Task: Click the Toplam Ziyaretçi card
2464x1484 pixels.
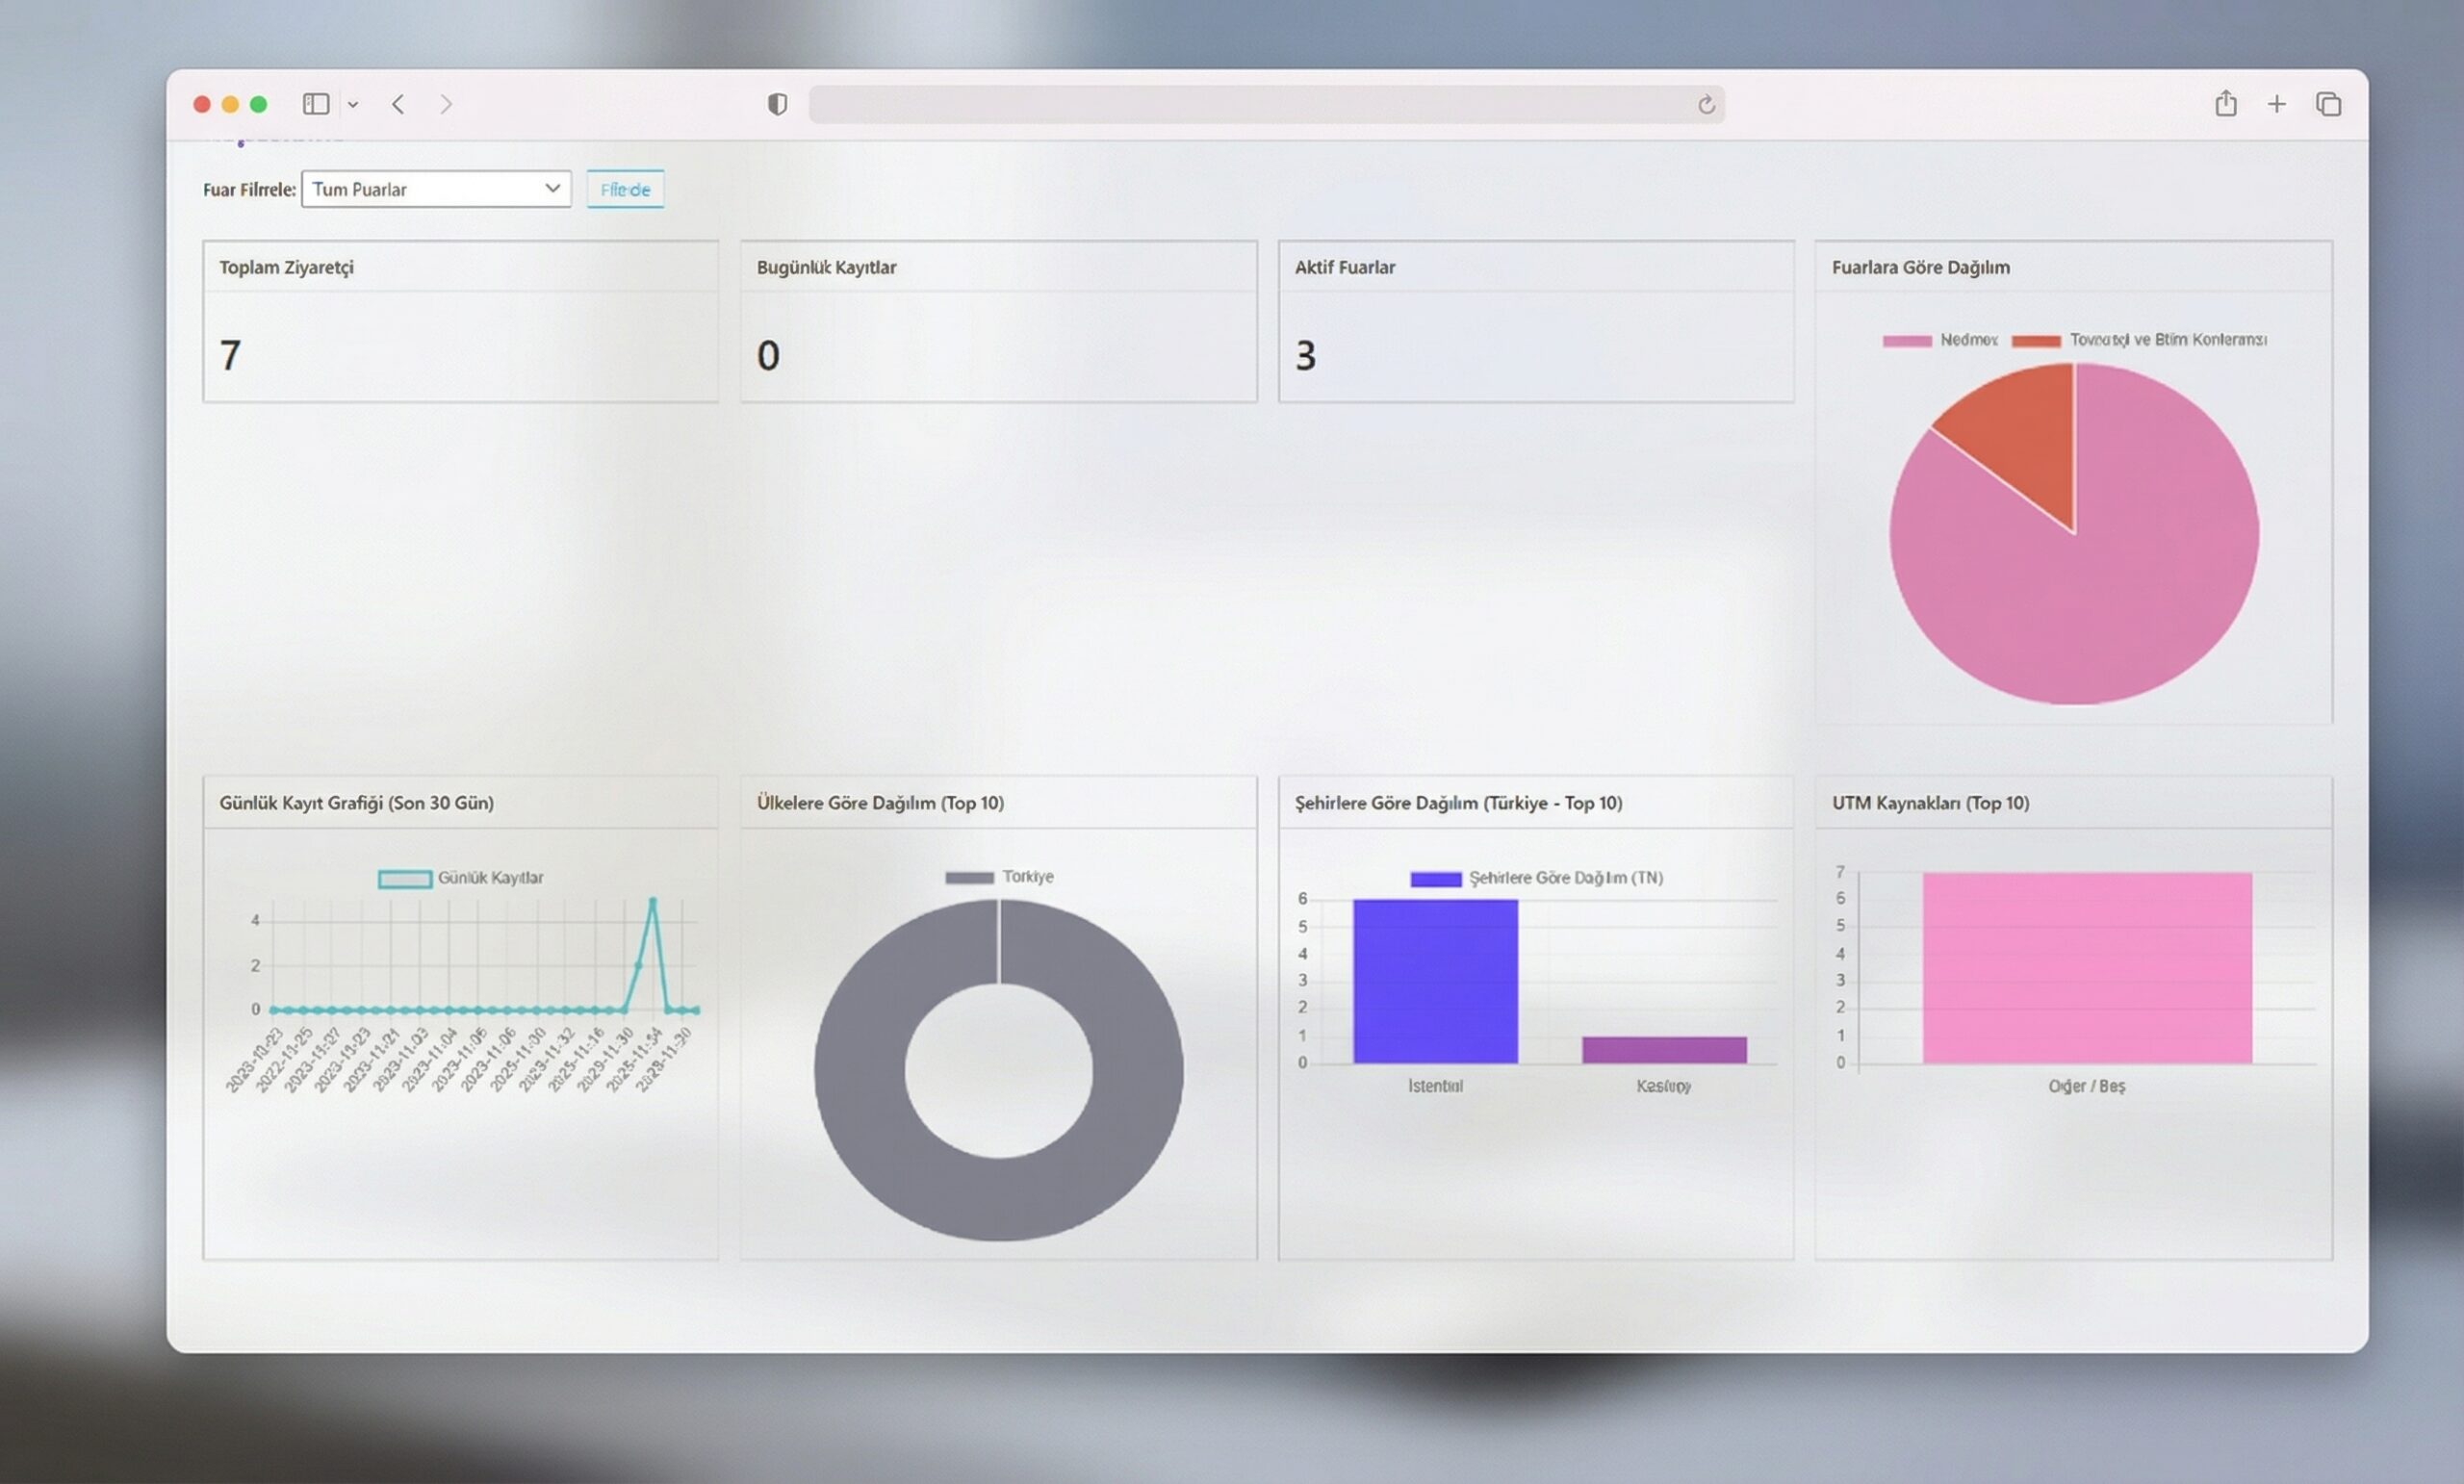Action: pos(460,321)
